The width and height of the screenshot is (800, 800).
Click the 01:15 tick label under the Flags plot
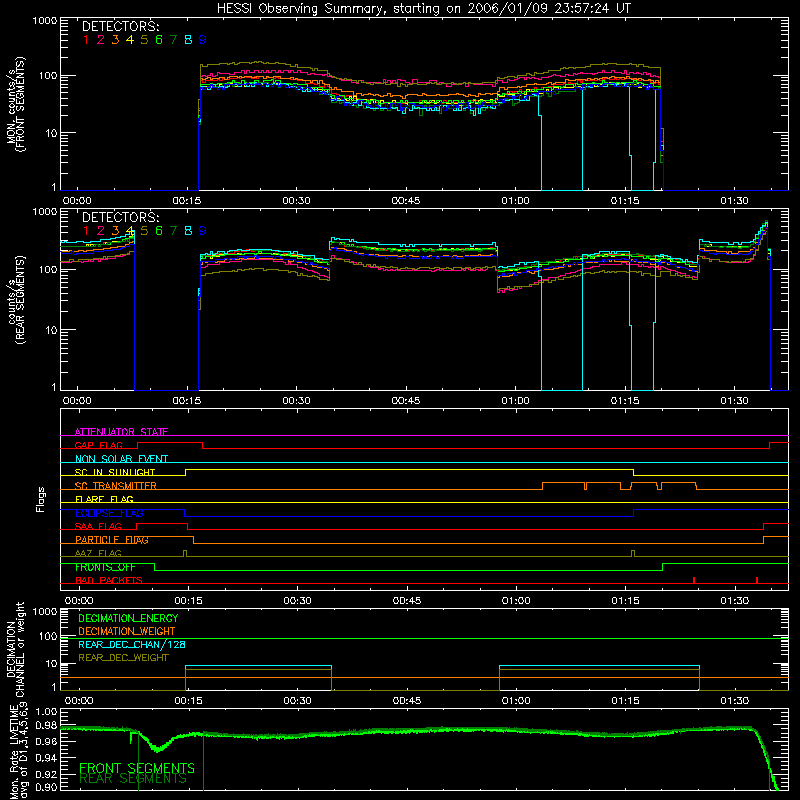(626, 601)
